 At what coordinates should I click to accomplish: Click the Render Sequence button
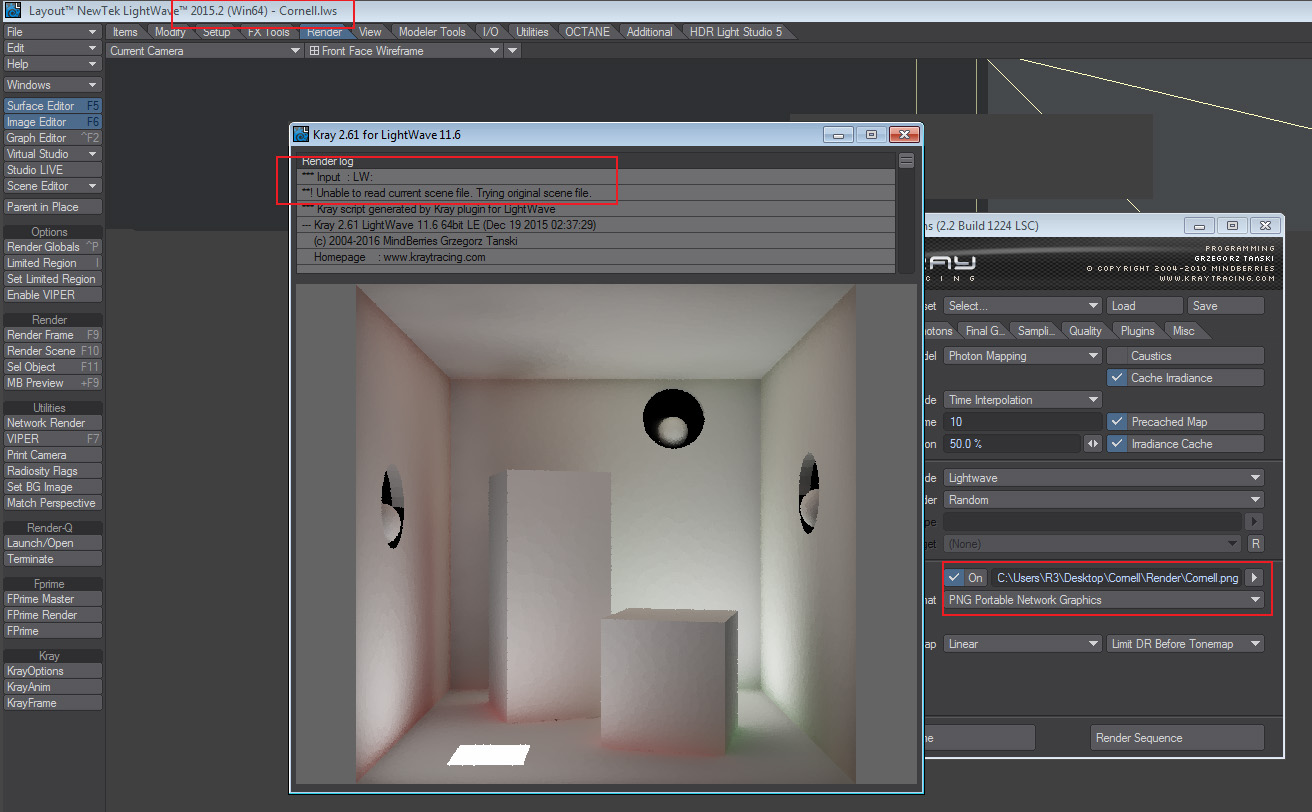(1177, 738)
